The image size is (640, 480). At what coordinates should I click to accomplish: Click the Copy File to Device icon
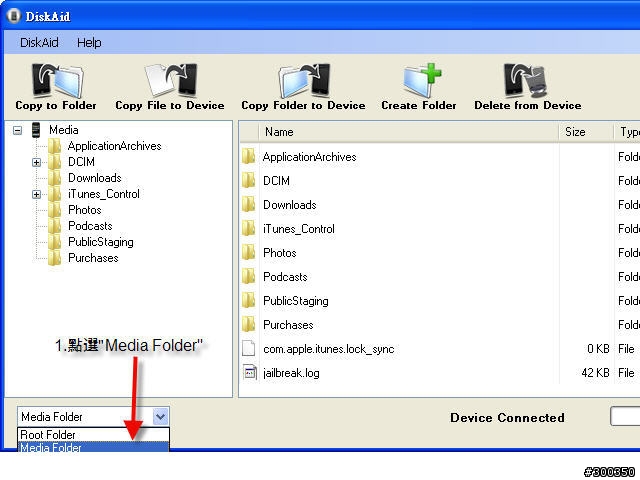[x=171, y=80]
